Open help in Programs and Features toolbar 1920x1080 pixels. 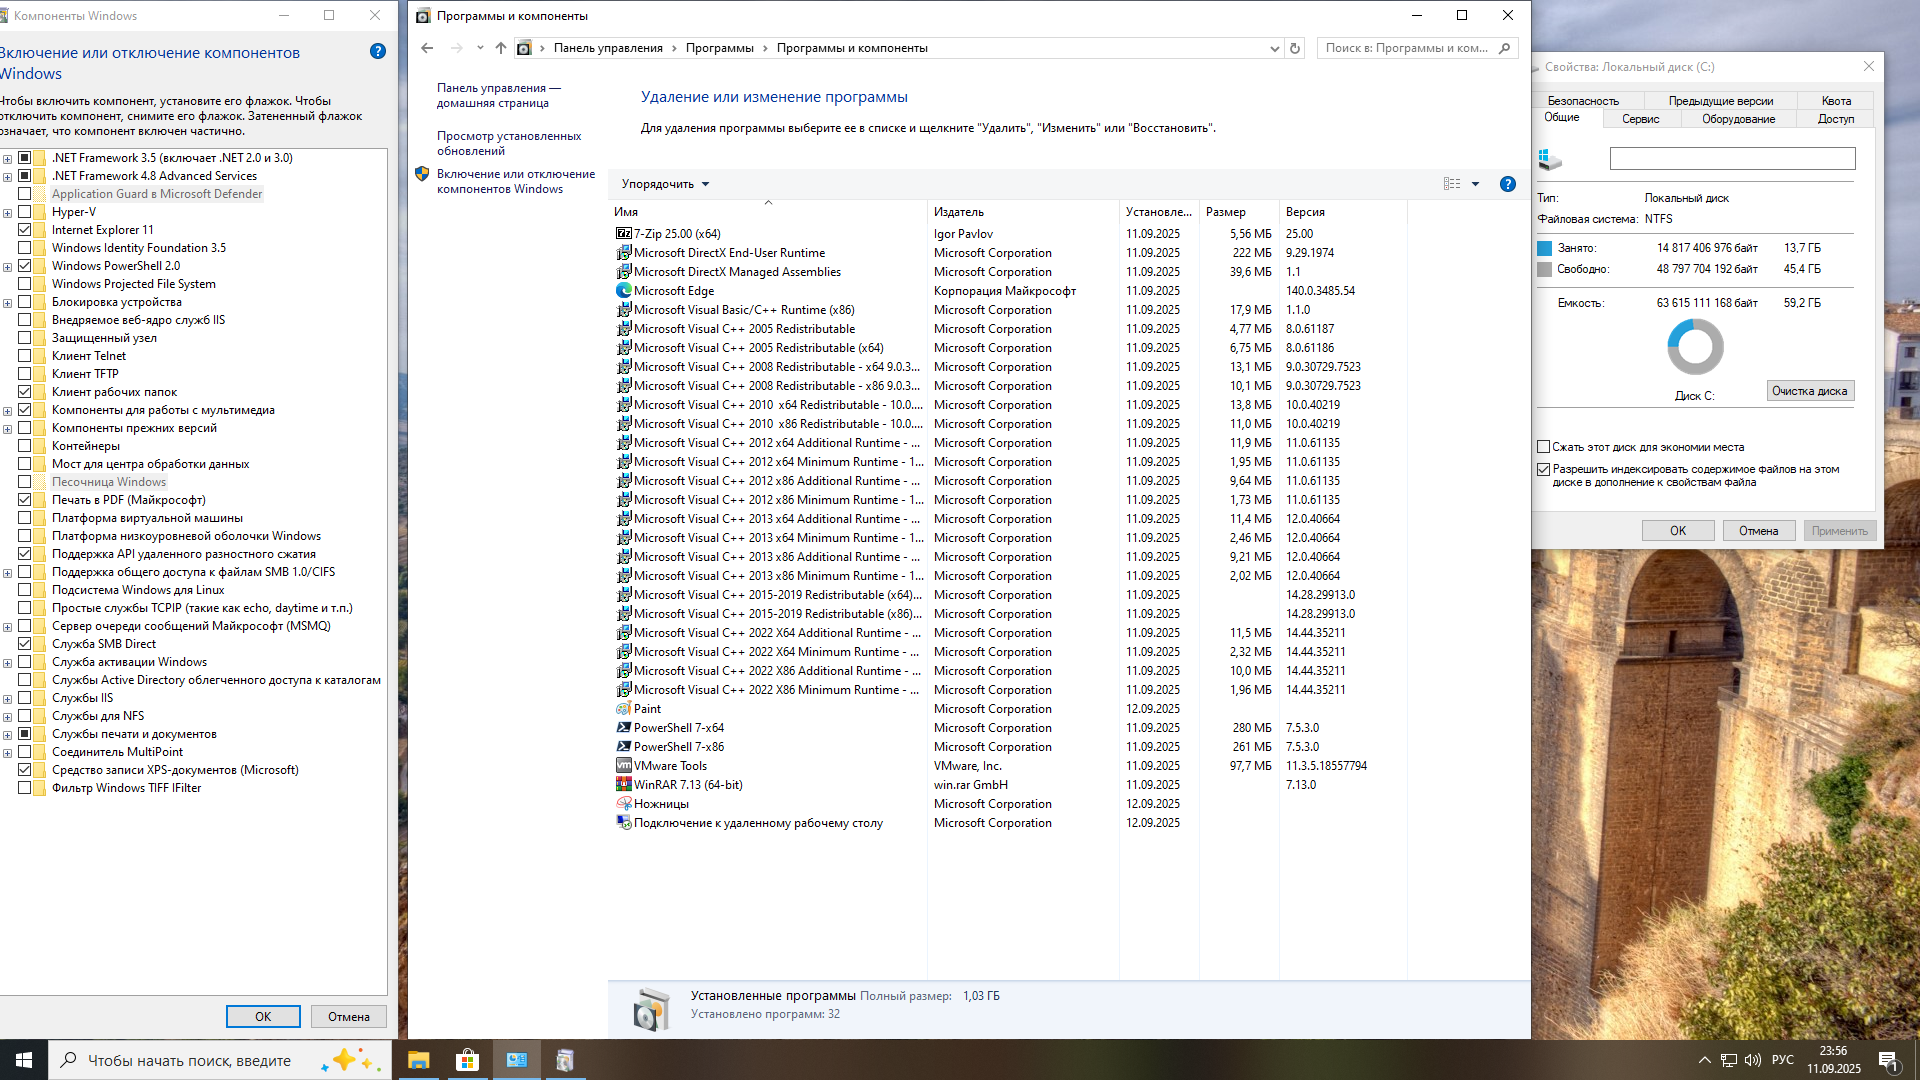(1508, 184)
